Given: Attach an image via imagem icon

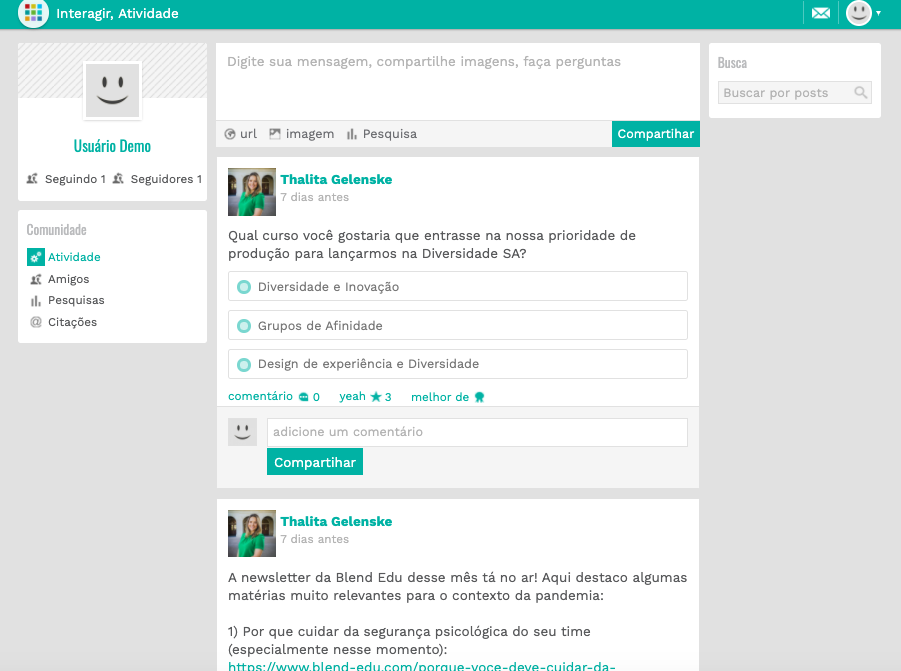Looking at the screenshot, I should click(x=275, y=134).
